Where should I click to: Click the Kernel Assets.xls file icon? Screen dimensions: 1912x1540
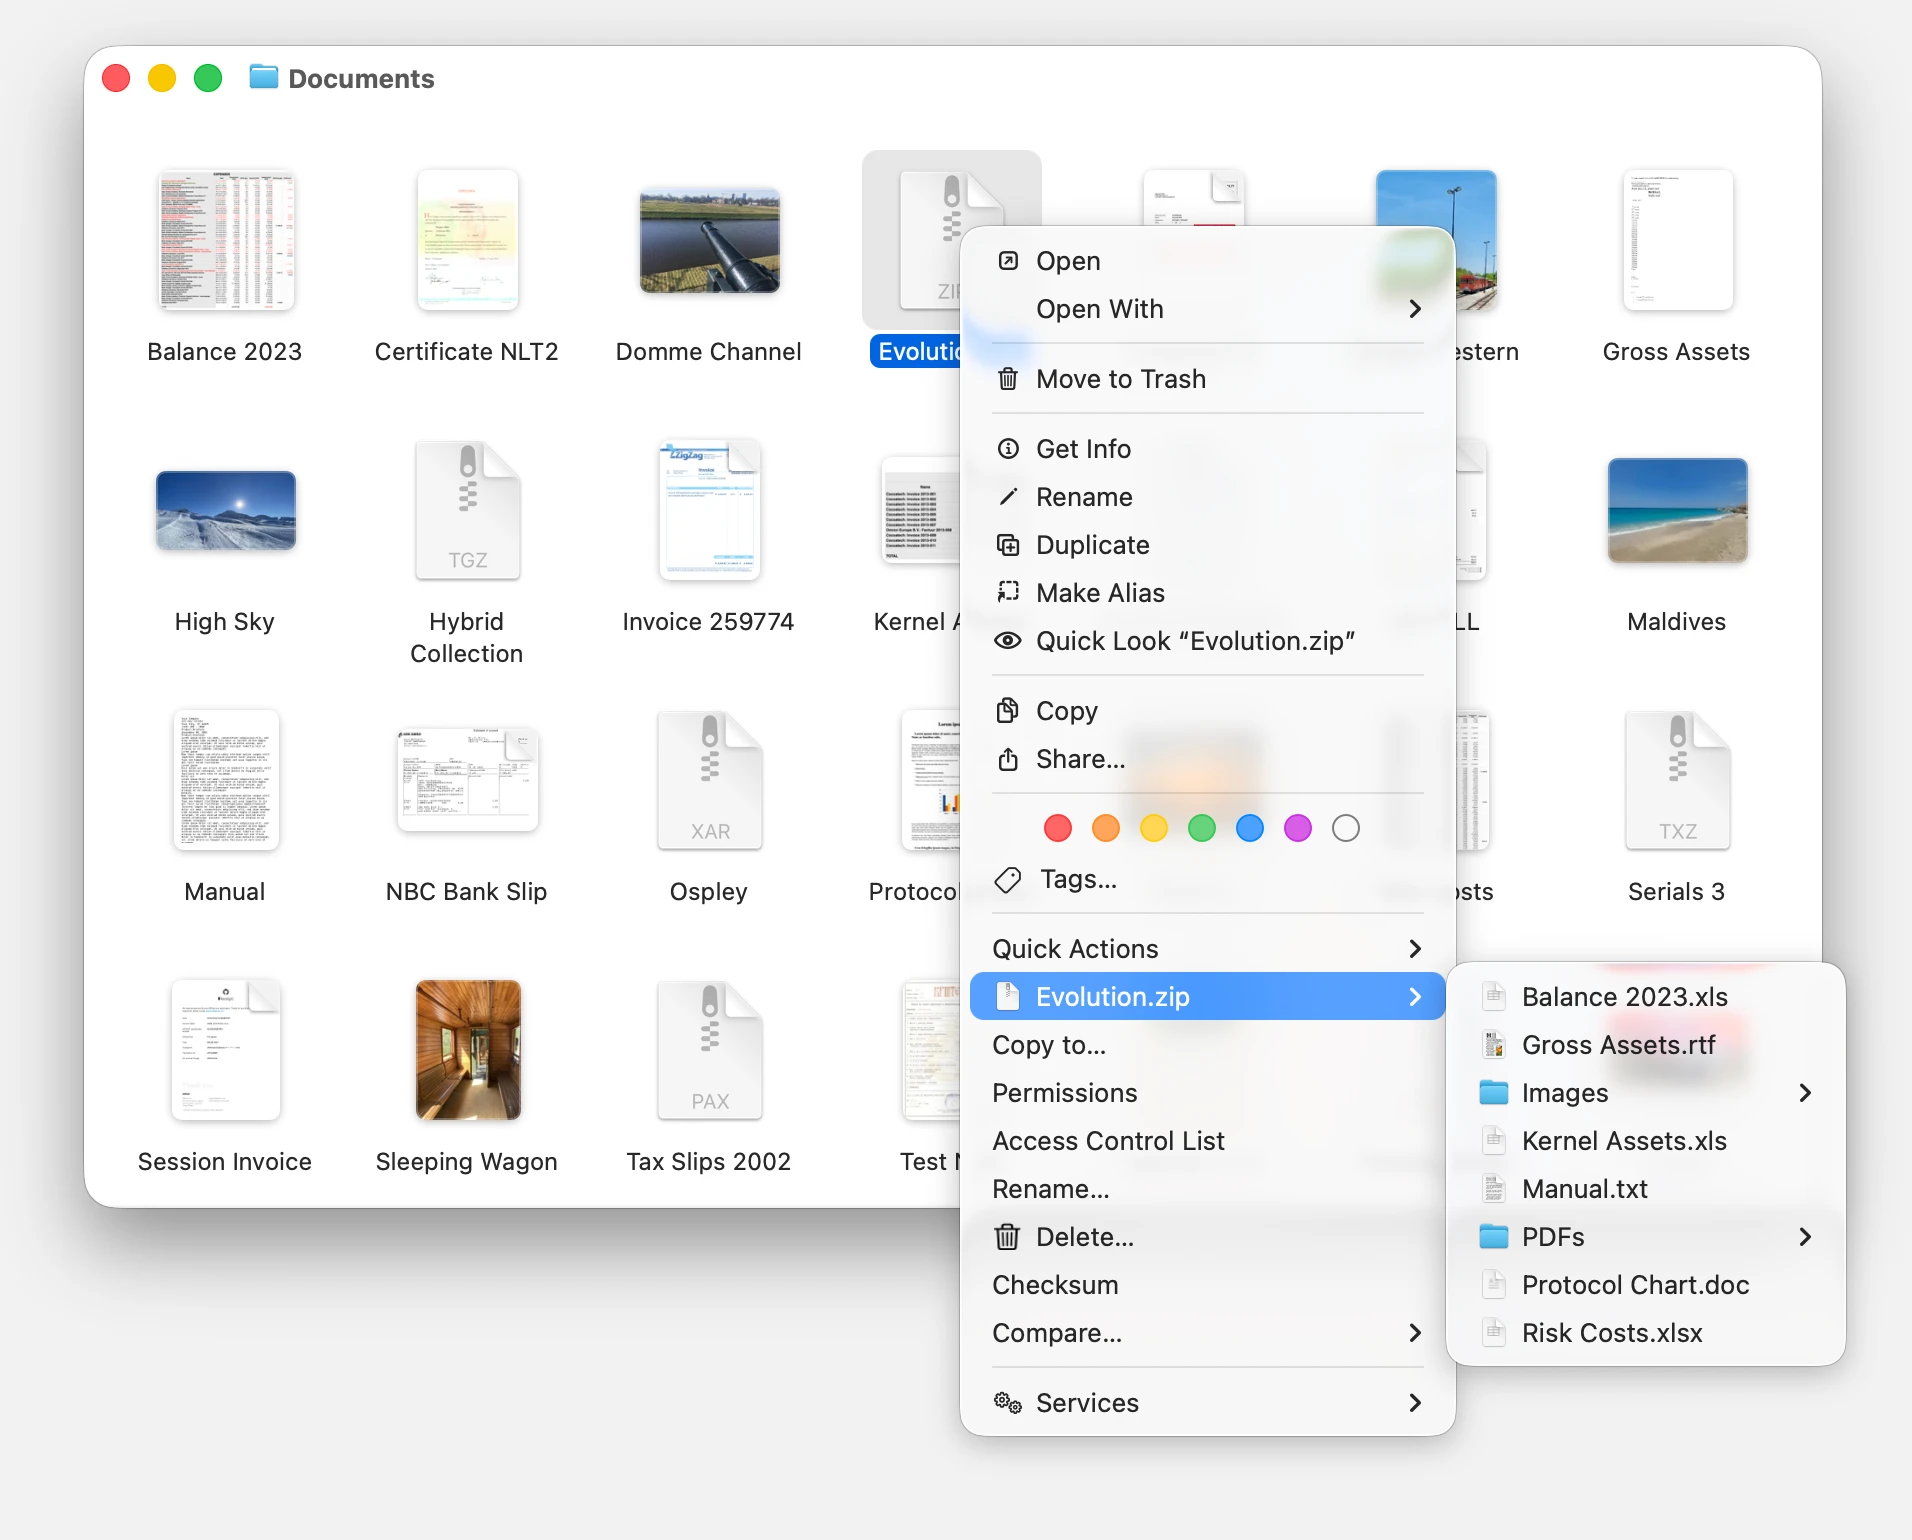click(x=1494, y=1141)
